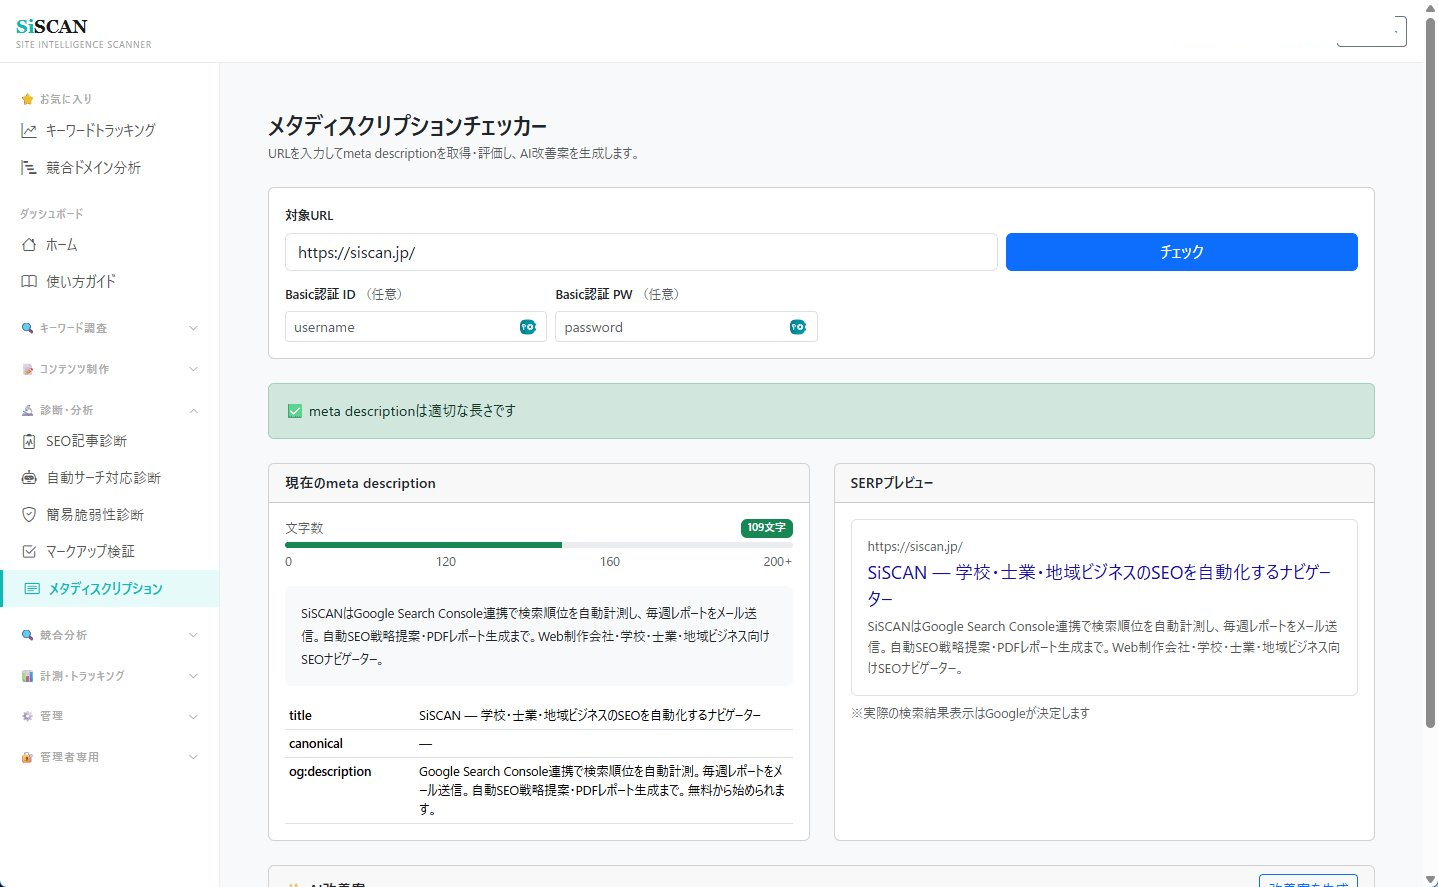
Task: Open 使い方ガイド in sidebar
Action: tap(110, 282)
